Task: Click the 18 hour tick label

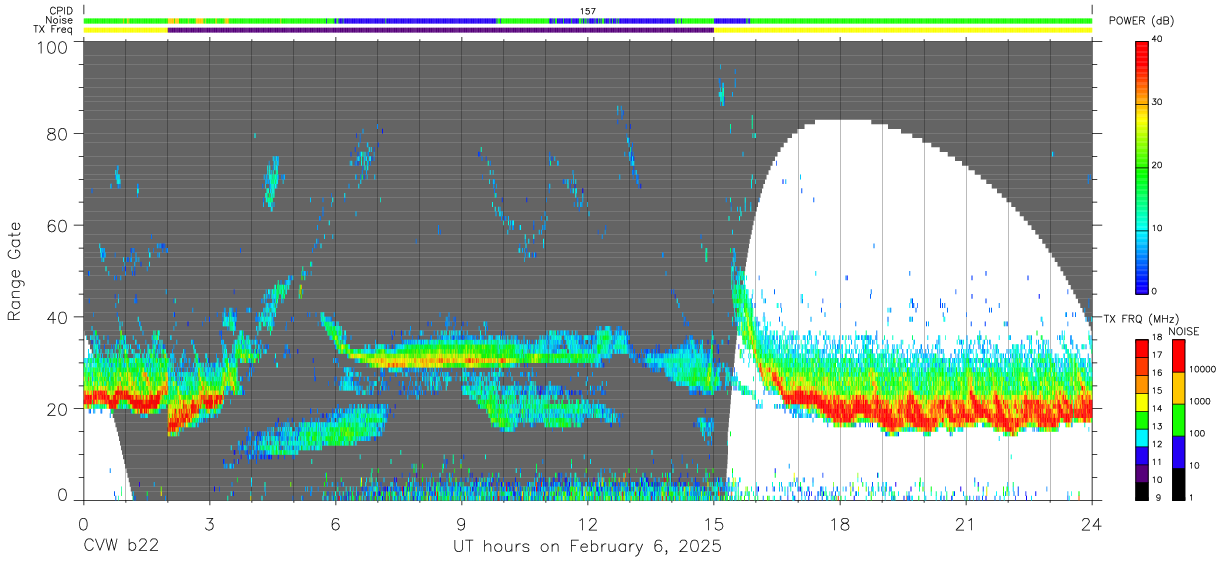Action: point(840,523)
